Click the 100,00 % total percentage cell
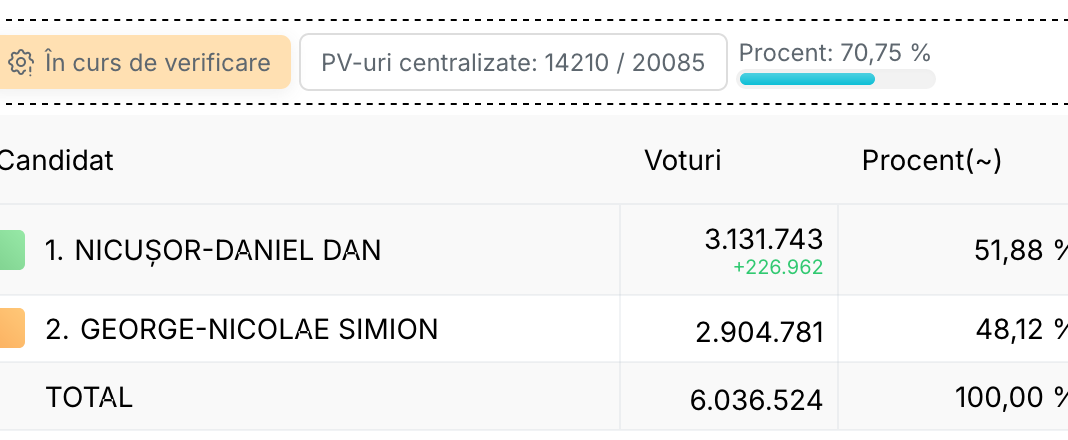The image size is (1068, 440). [x=1011, y=397]
